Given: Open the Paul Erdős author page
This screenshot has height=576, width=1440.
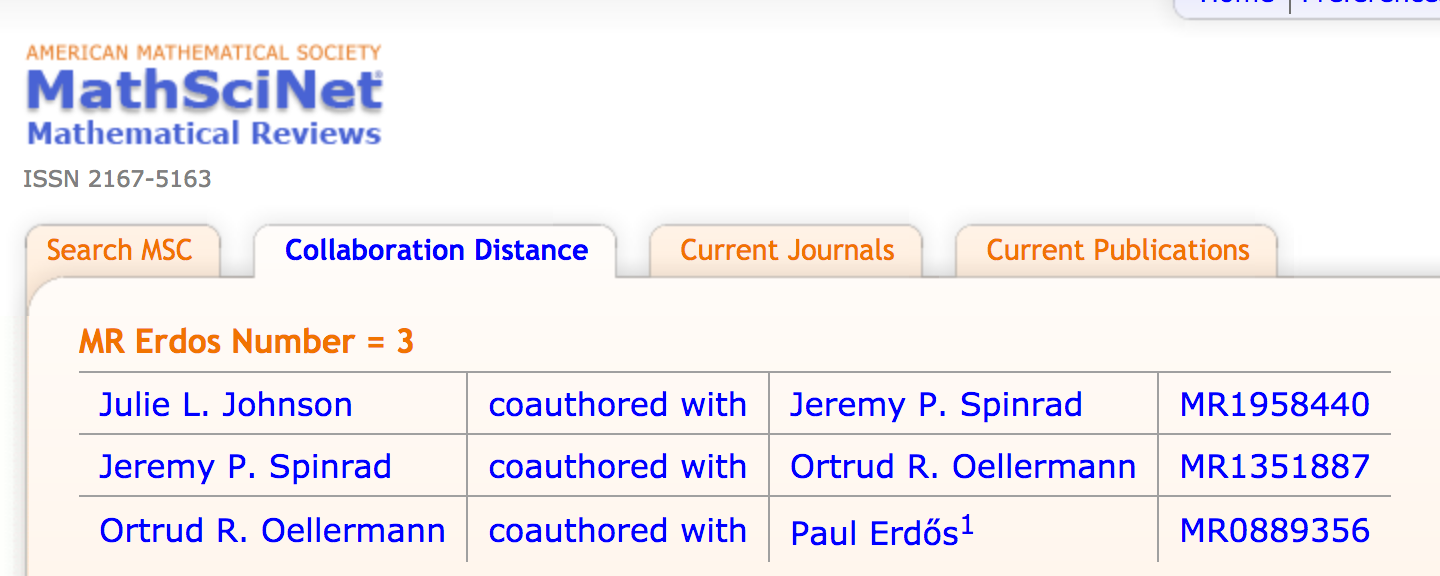Looking at the screenshot, I should click(871, 533).
